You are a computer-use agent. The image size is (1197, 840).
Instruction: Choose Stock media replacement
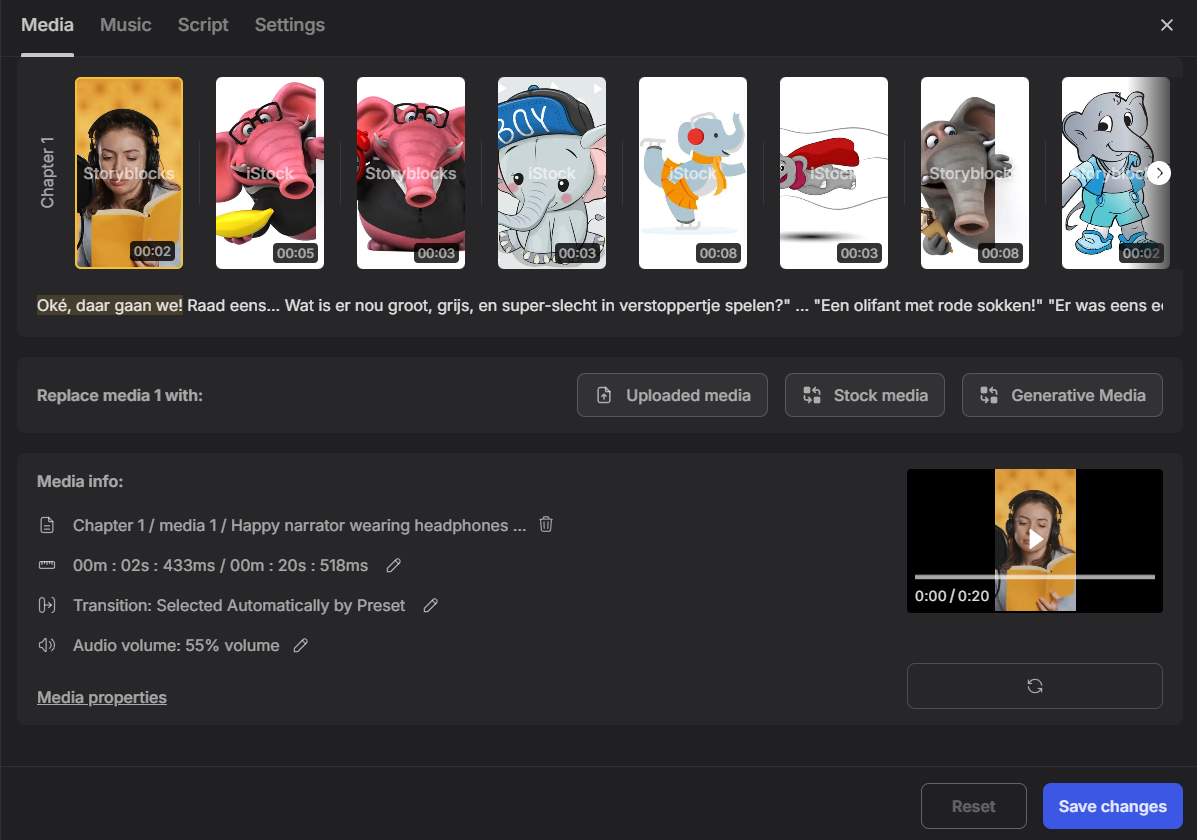[x=865, y=395]
